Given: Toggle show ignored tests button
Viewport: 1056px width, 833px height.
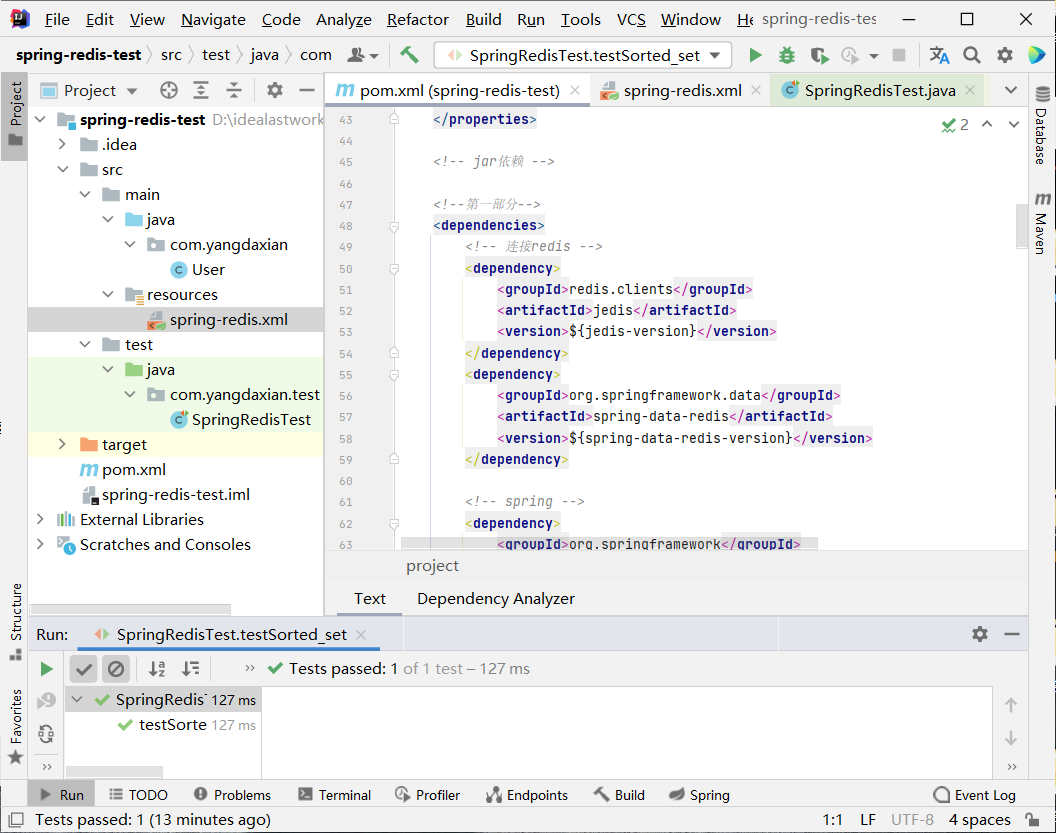Looking at the screenshot, I should [x=116, y=669].
